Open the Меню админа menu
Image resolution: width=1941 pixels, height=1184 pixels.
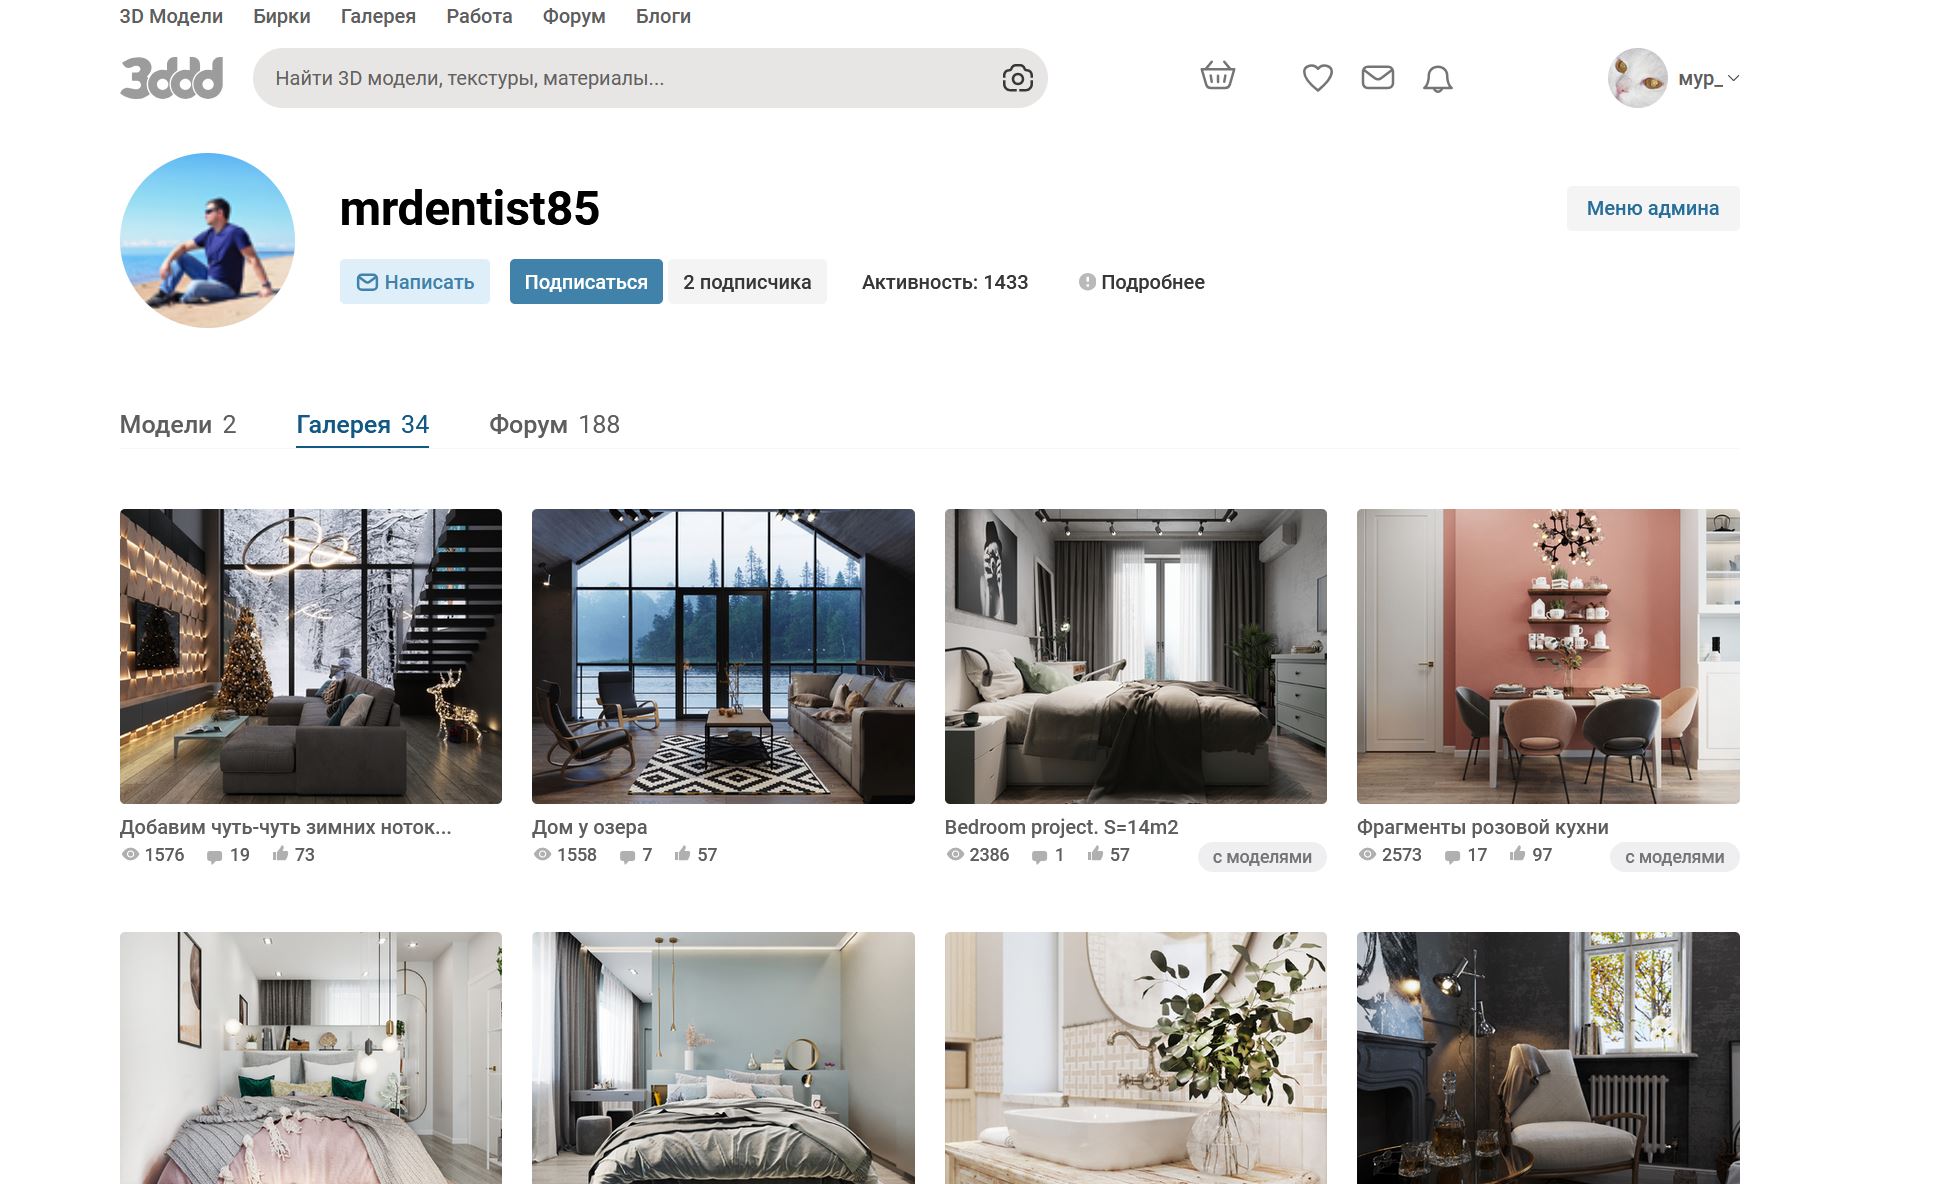1652,208
